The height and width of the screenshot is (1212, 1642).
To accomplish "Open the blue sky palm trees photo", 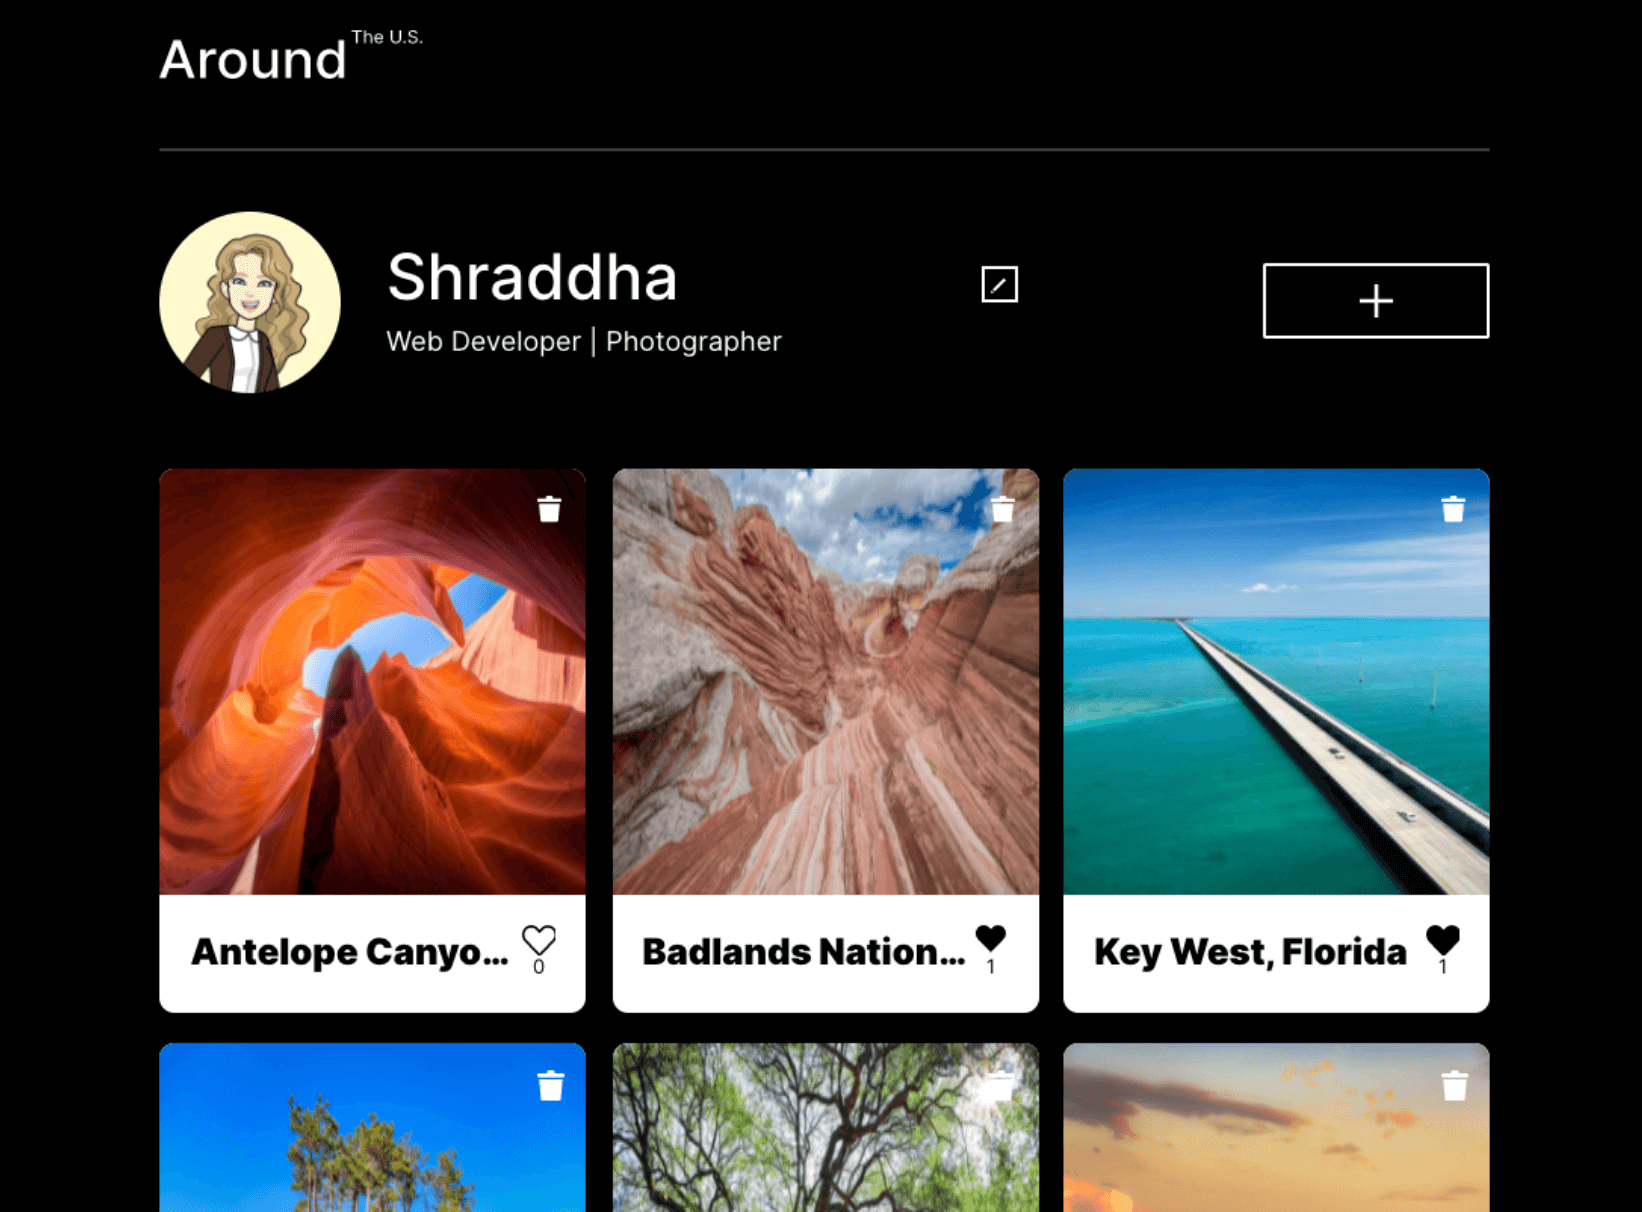I will 372,1128.
